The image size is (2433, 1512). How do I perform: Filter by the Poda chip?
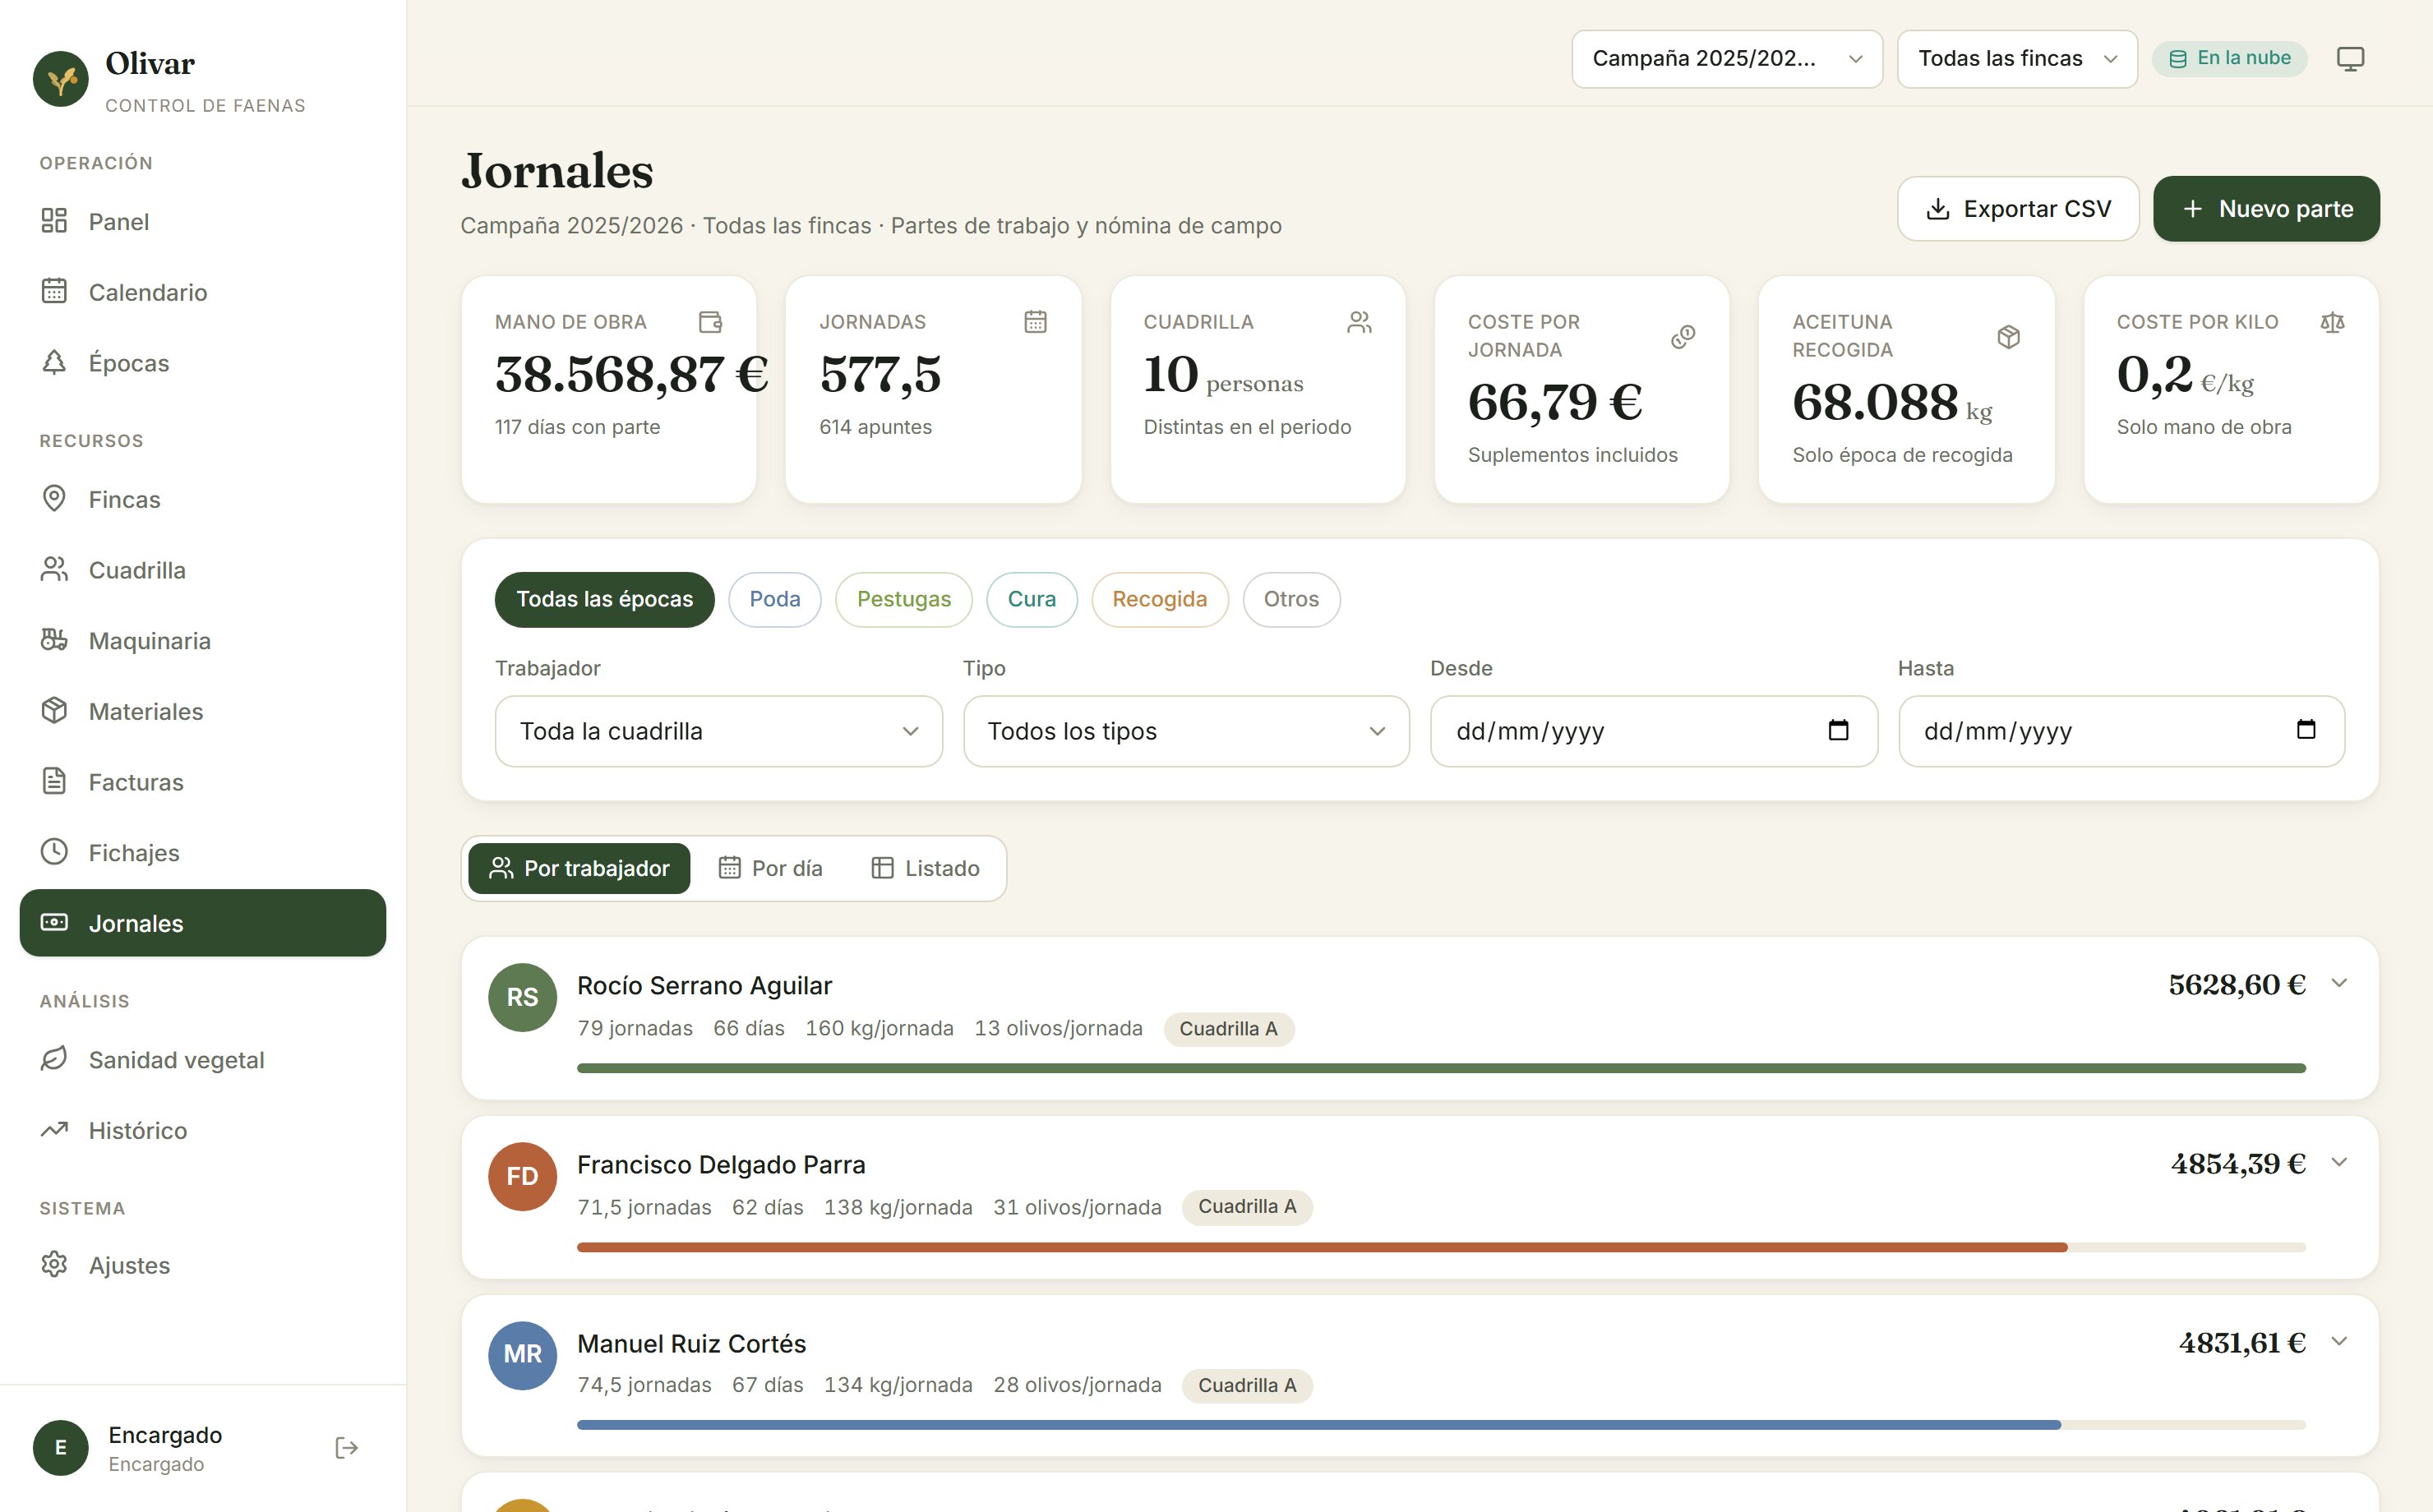pos(775,600)
